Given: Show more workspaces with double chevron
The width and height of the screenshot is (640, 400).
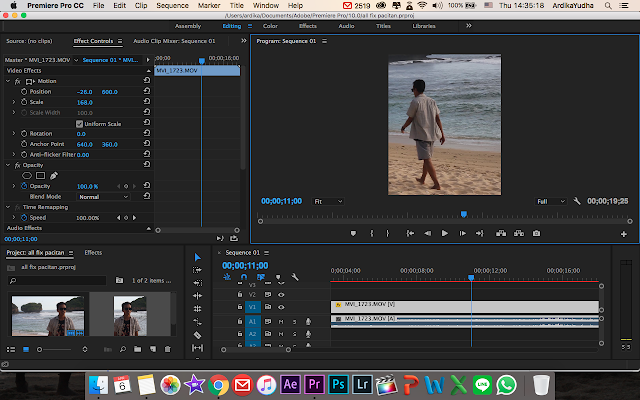Looking at the screenshot, I should (x=469, y=26).
